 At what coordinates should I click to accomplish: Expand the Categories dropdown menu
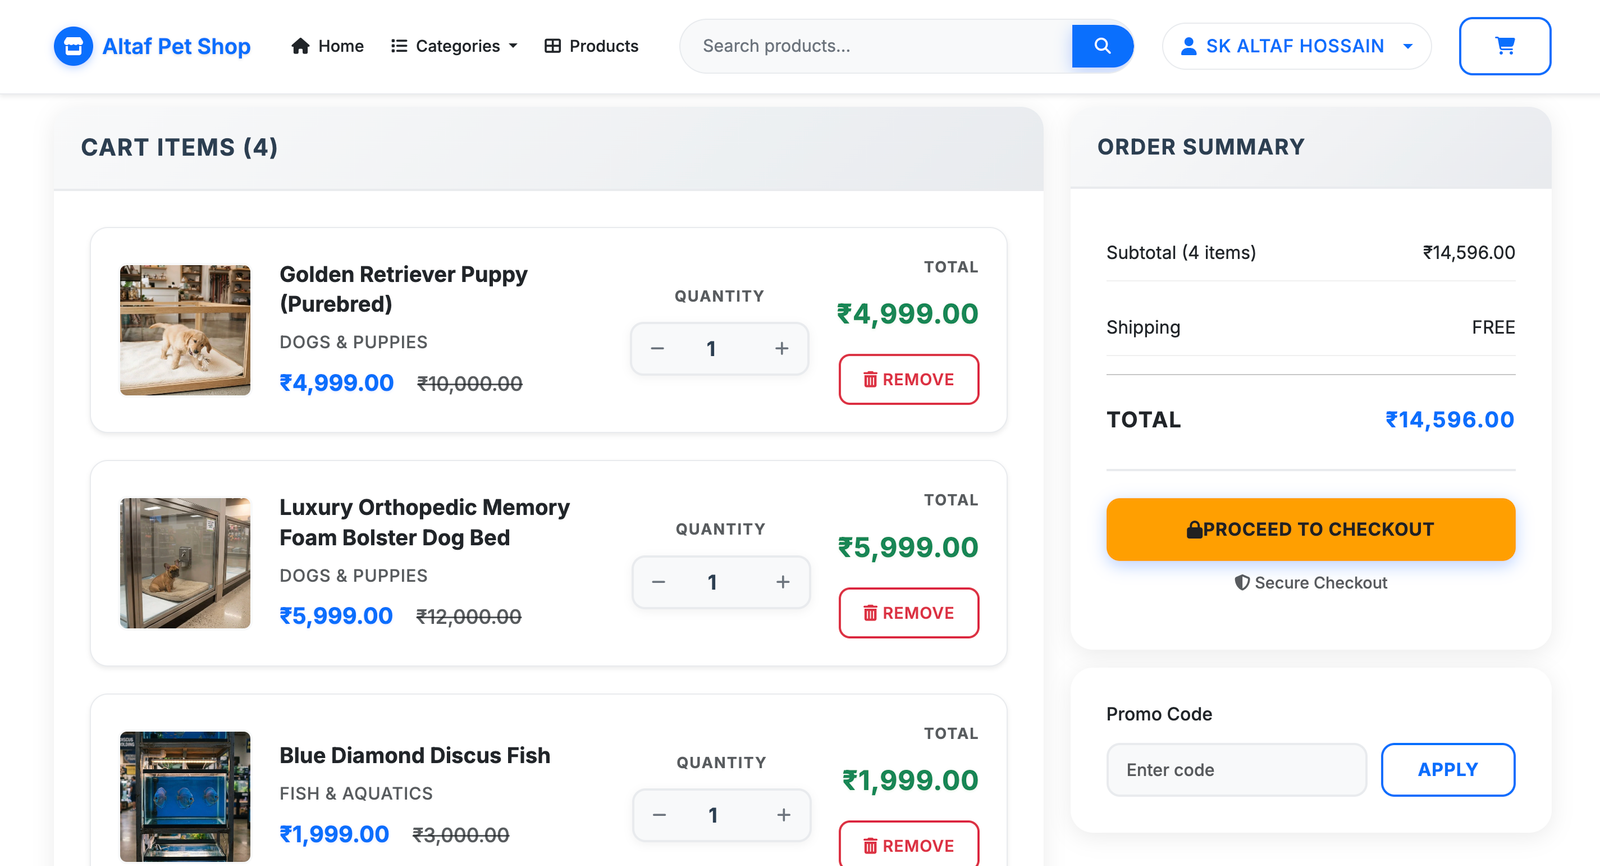point(454,46)
